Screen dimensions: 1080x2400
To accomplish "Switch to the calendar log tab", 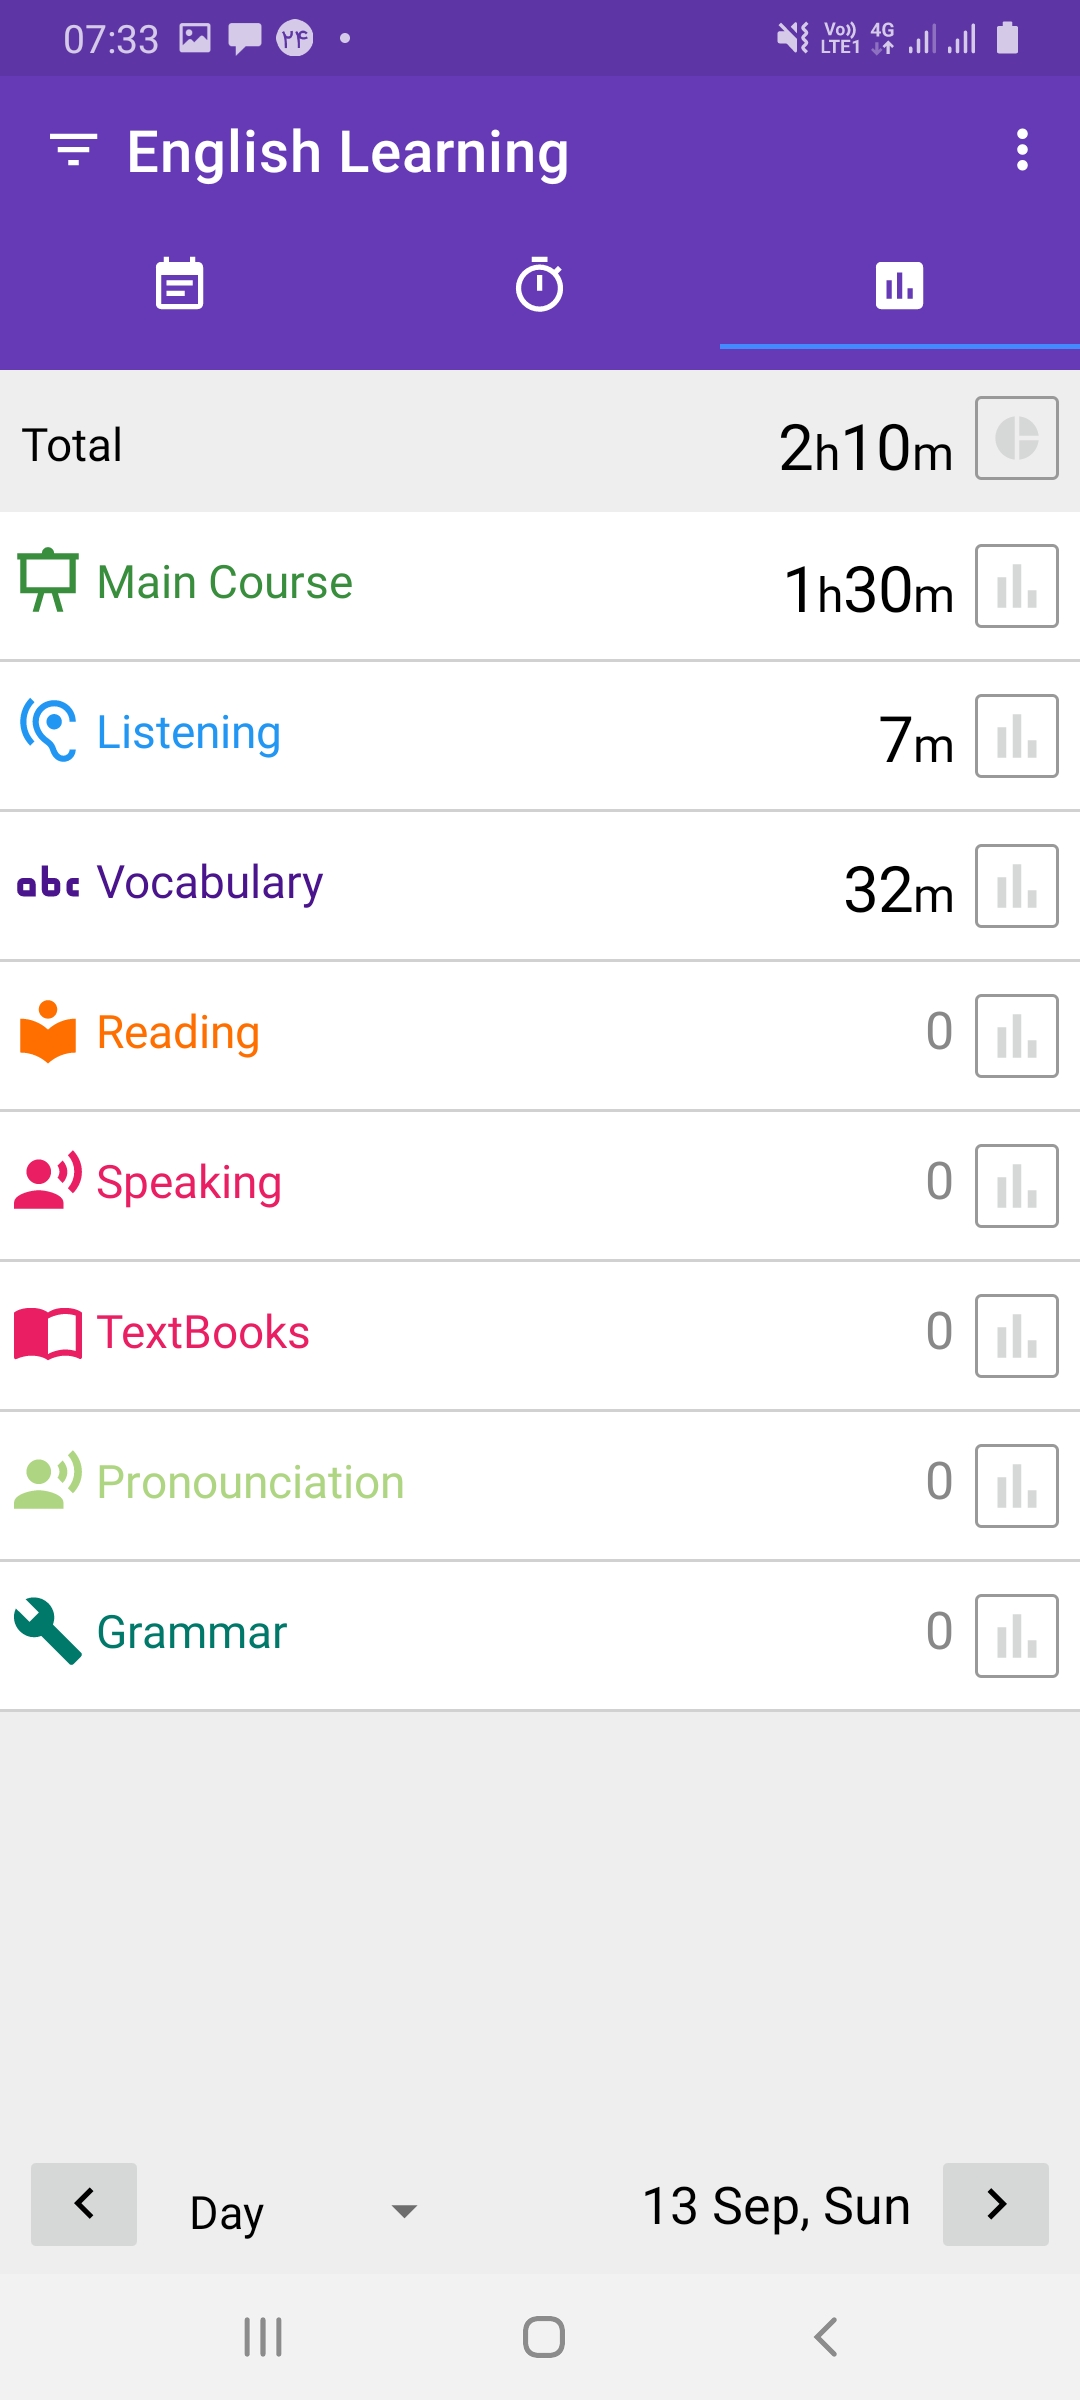I will point(180,285).
